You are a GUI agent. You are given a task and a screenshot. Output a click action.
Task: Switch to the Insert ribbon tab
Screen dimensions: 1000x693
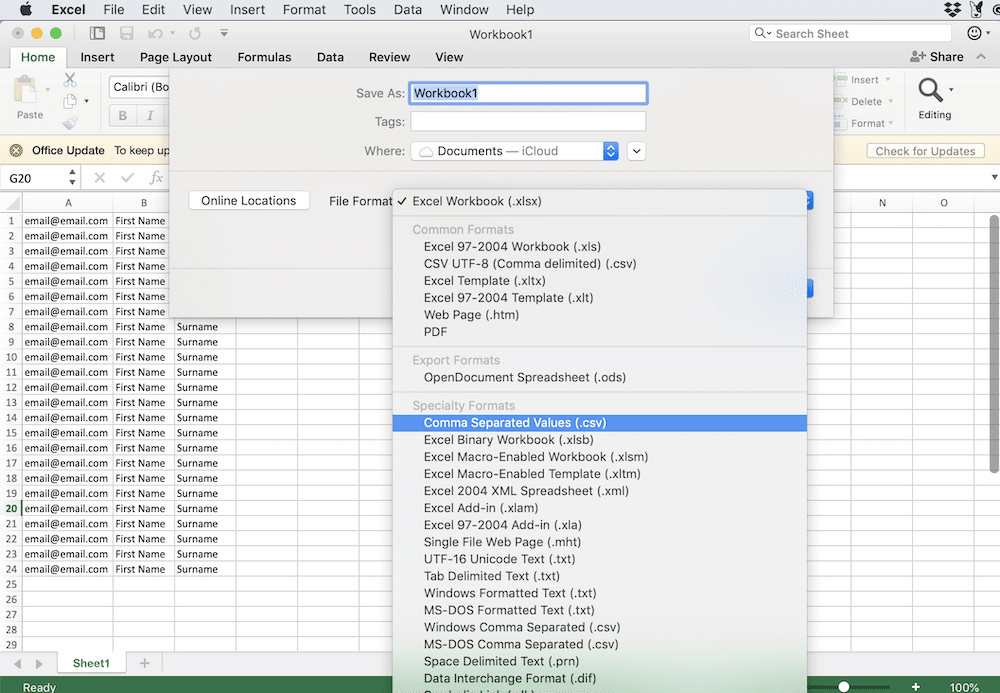[97, 57]
